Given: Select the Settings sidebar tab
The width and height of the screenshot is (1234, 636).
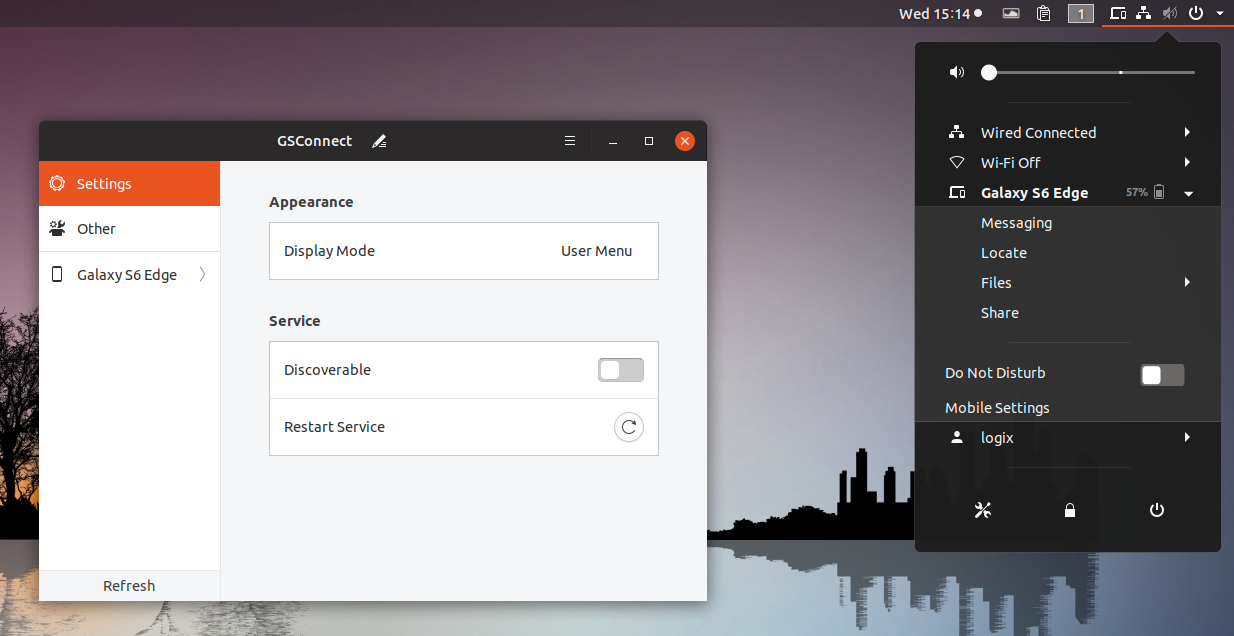Looking at the screenshot, I should [129, 184].
